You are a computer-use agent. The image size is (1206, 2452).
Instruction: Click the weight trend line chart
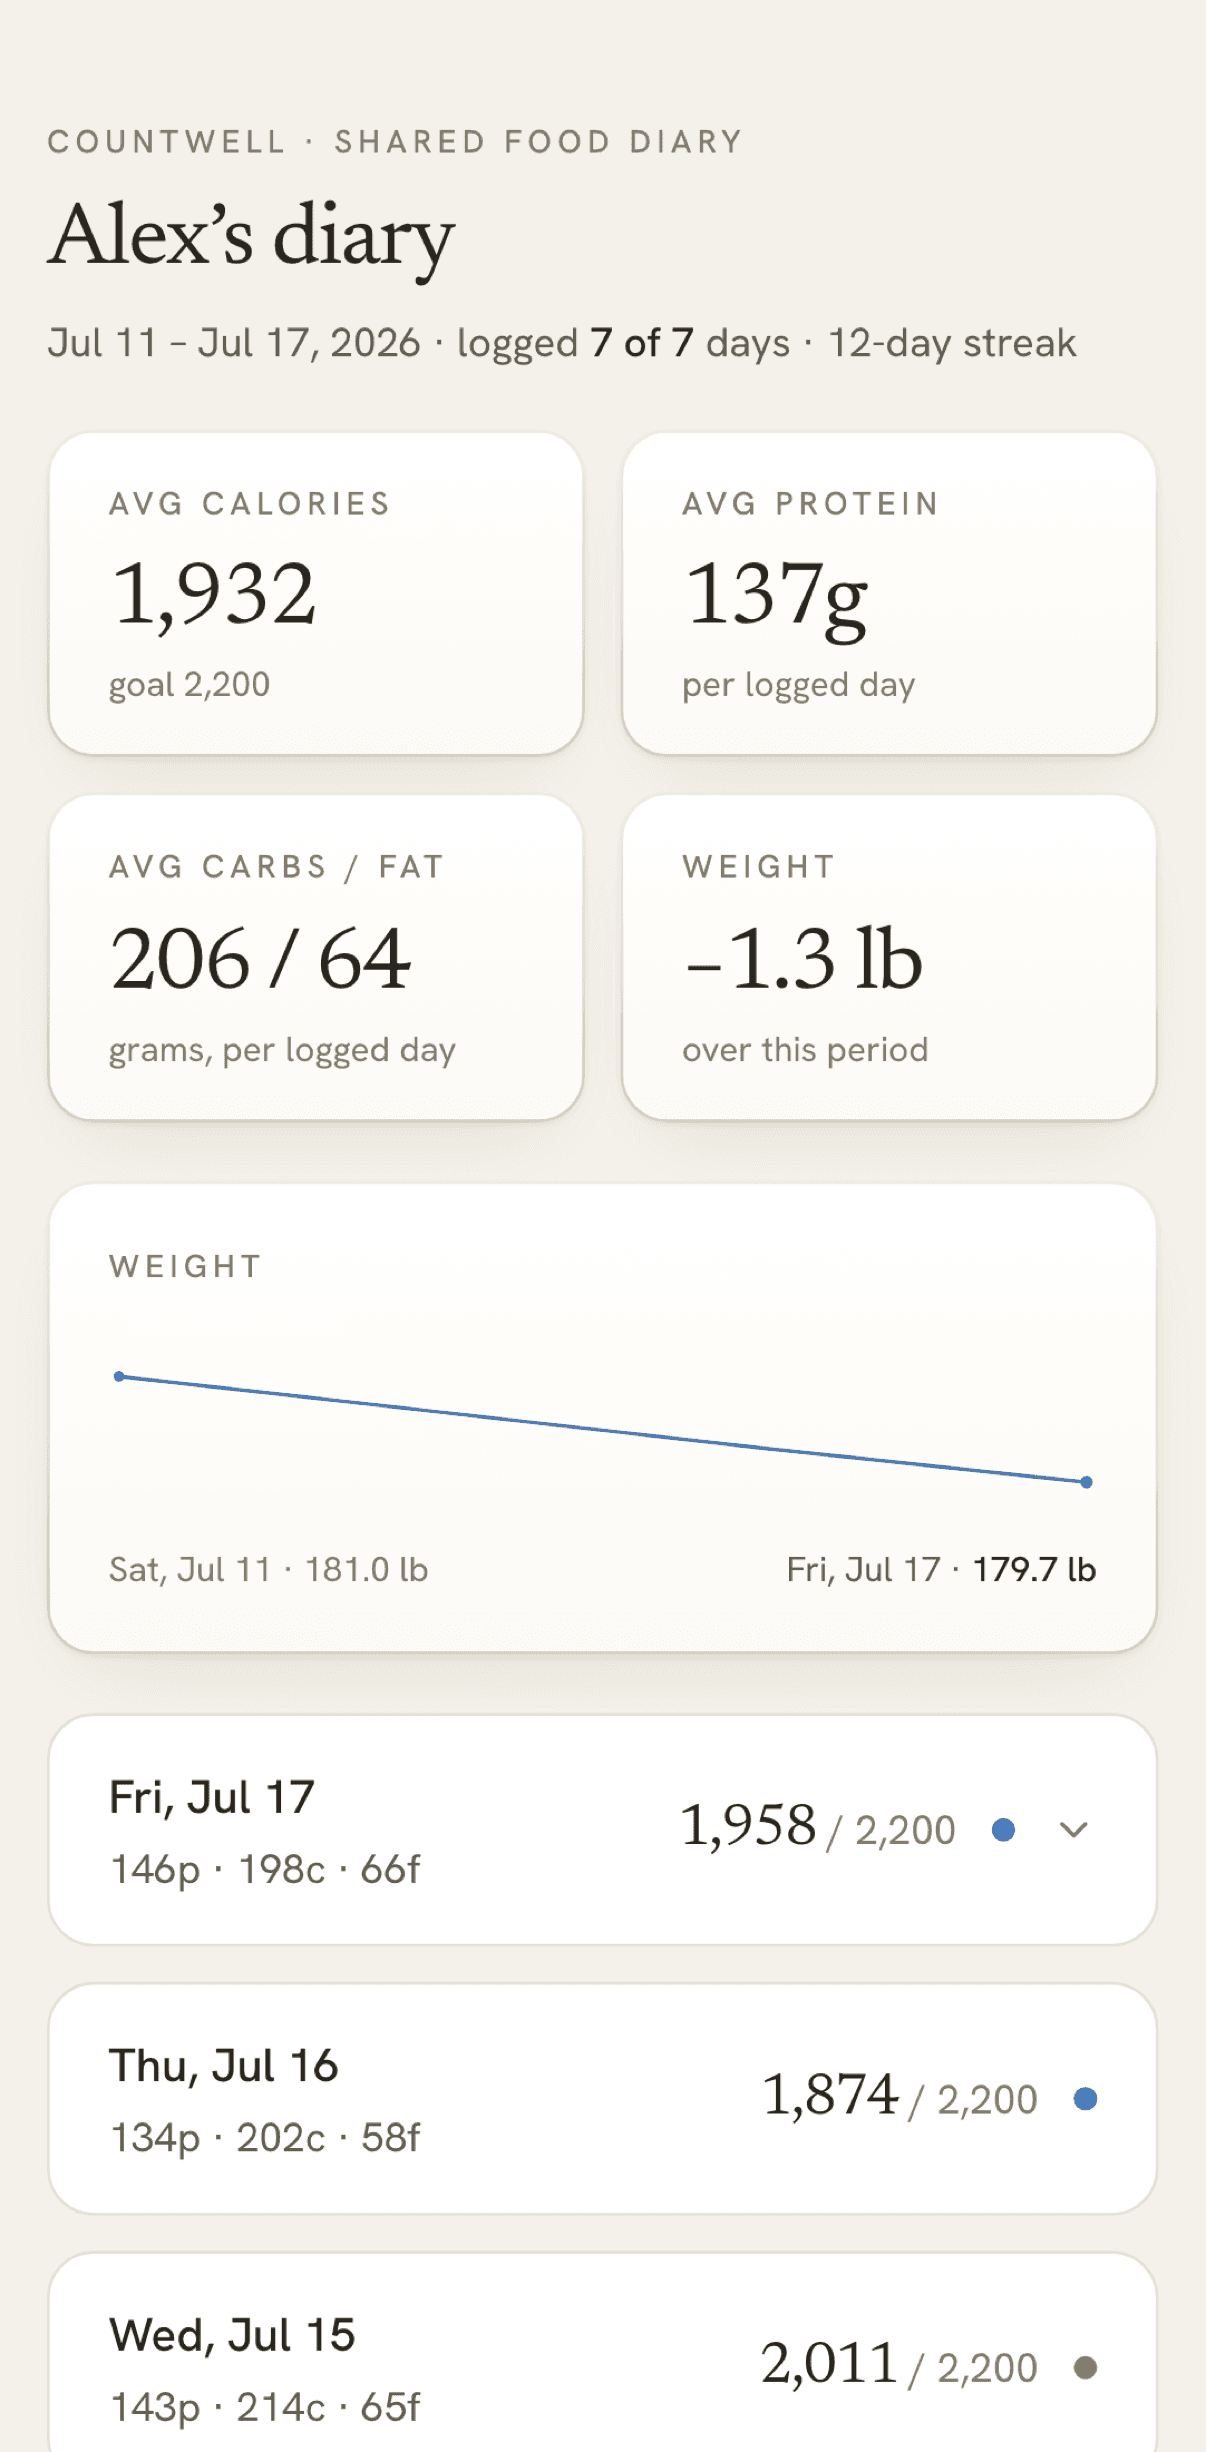pos(603,1429)
